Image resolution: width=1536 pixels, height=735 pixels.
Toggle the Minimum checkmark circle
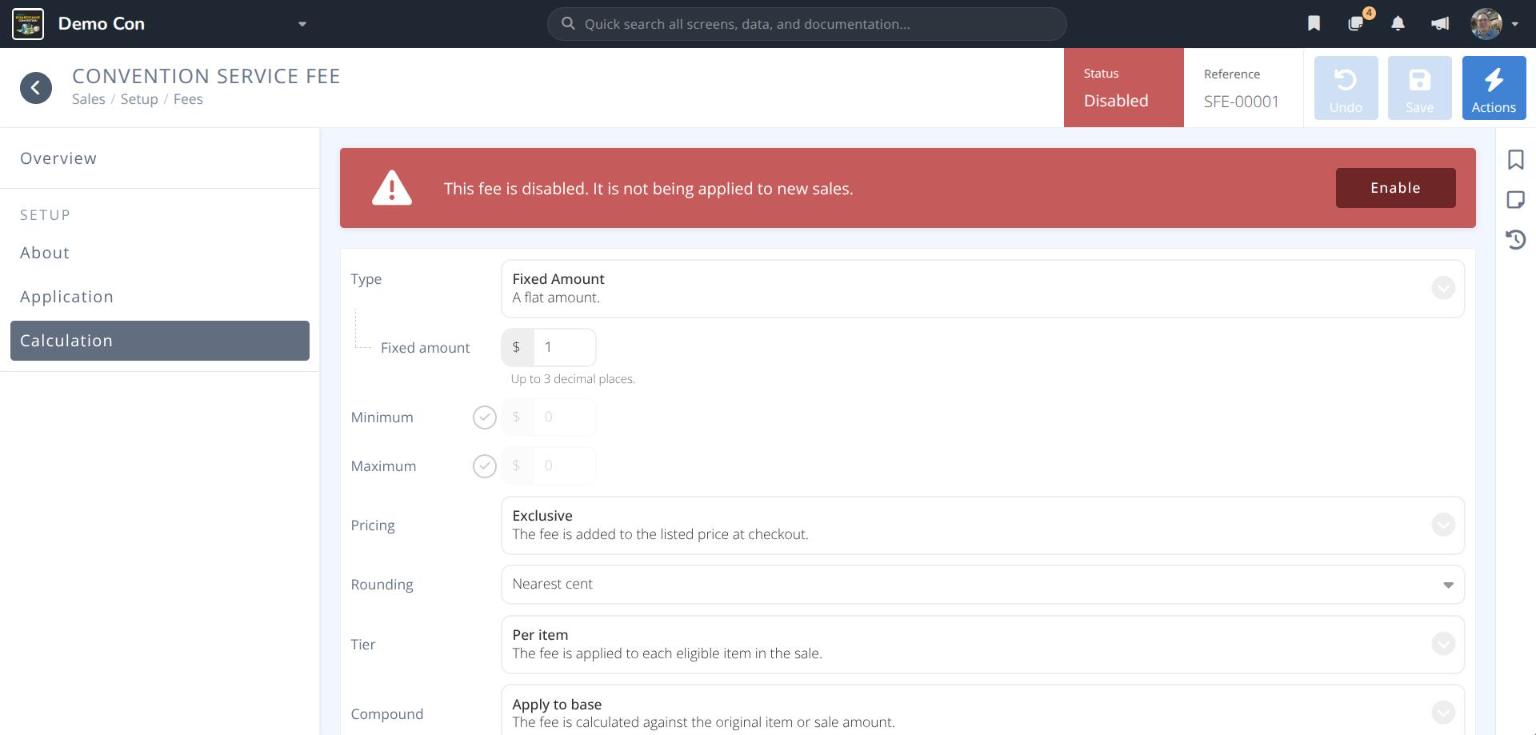click(x=485, y=417)
